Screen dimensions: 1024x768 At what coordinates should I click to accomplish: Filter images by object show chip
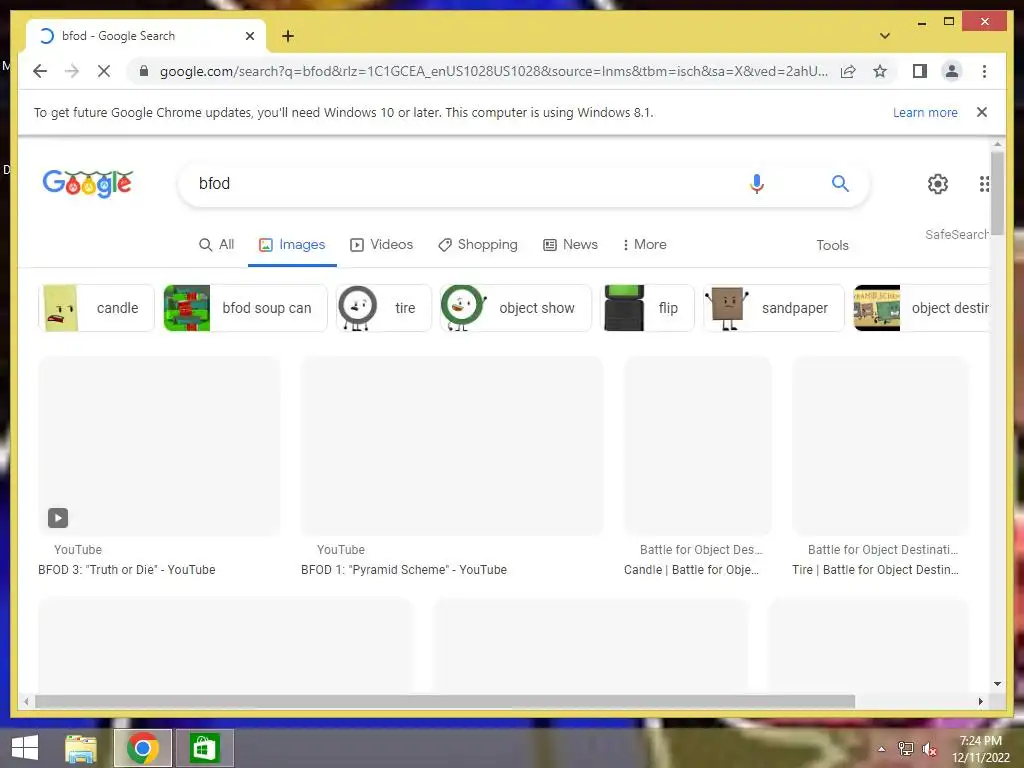coord(516,308)
